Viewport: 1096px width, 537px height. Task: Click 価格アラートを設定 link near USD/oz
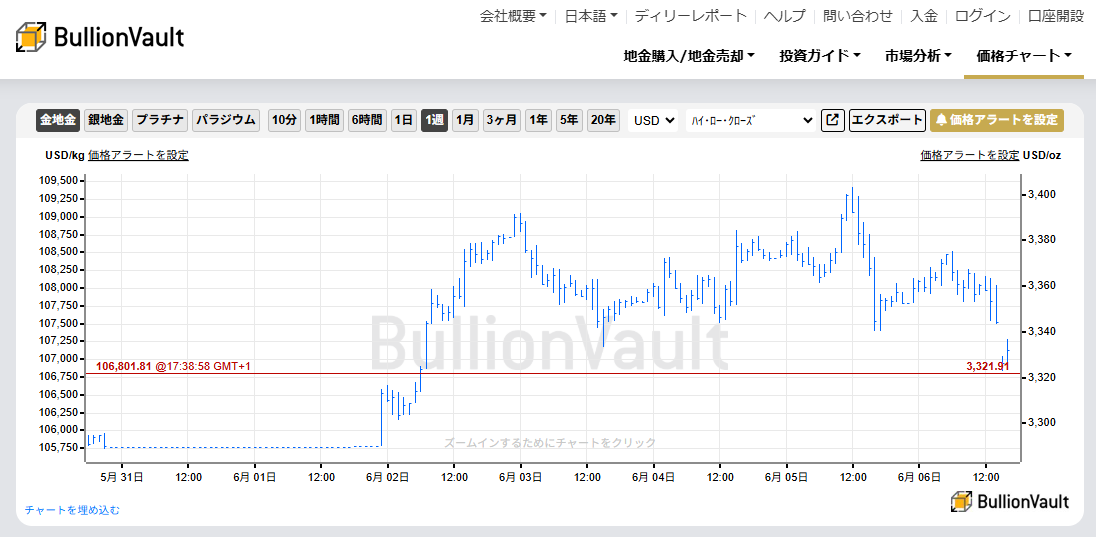(x=969, y=155)
